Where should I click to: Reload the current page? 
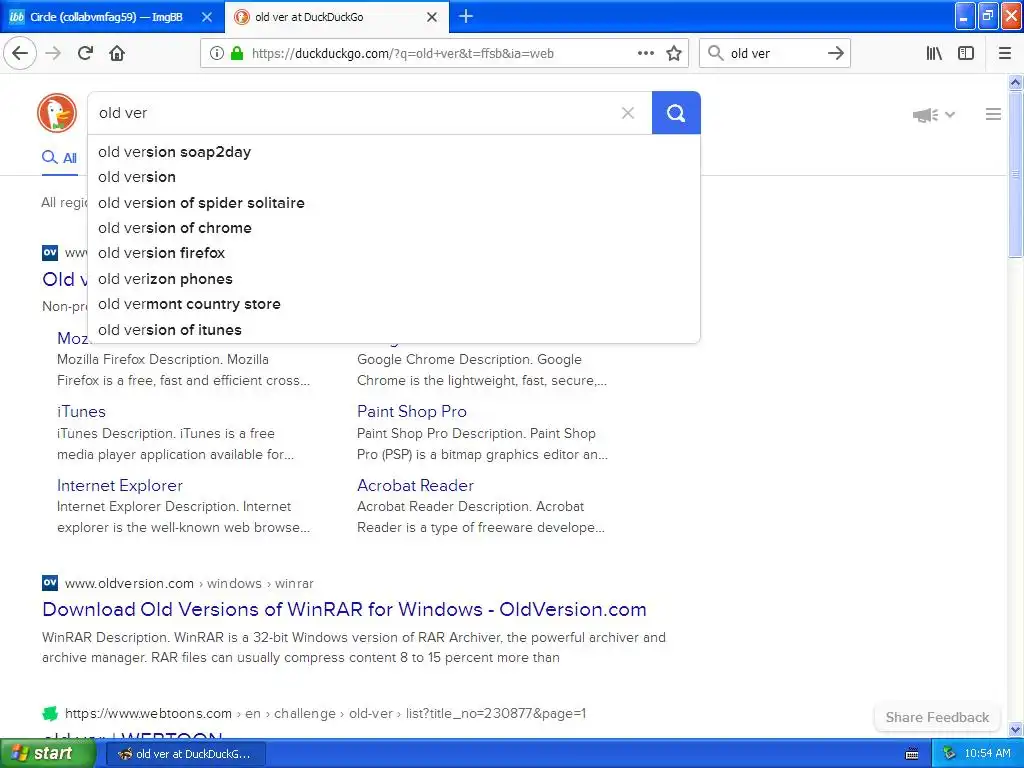point(86,53)
